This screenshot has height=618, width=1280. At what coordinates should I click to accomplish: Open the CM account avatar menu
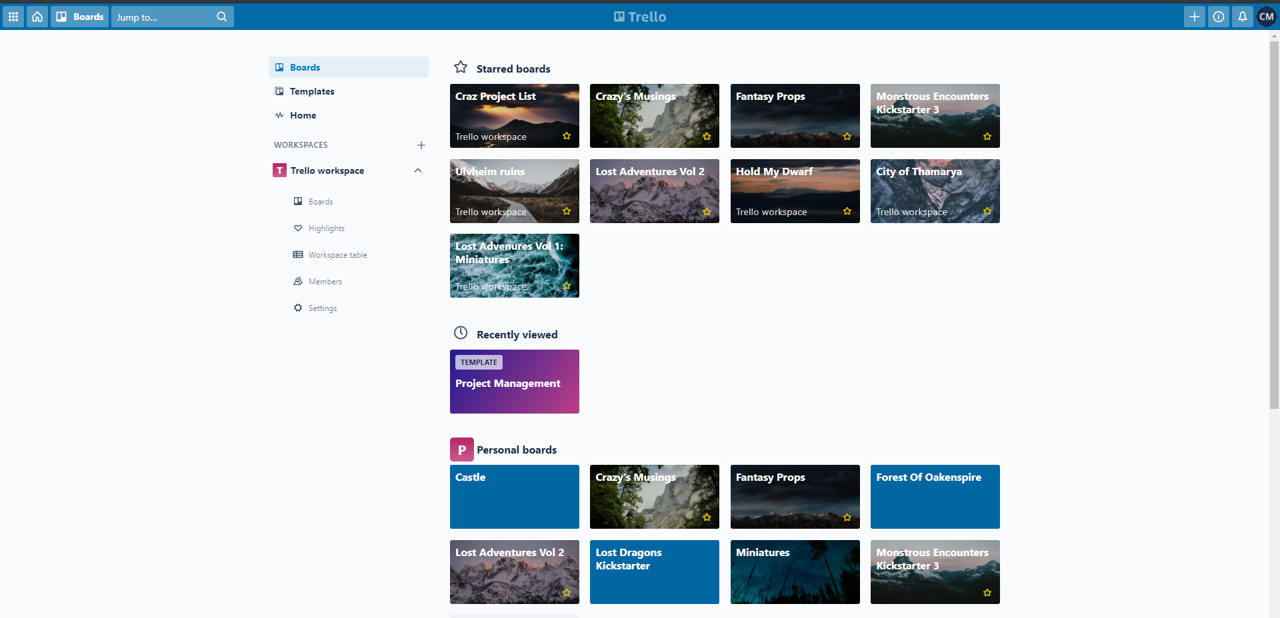(1266, 17)
